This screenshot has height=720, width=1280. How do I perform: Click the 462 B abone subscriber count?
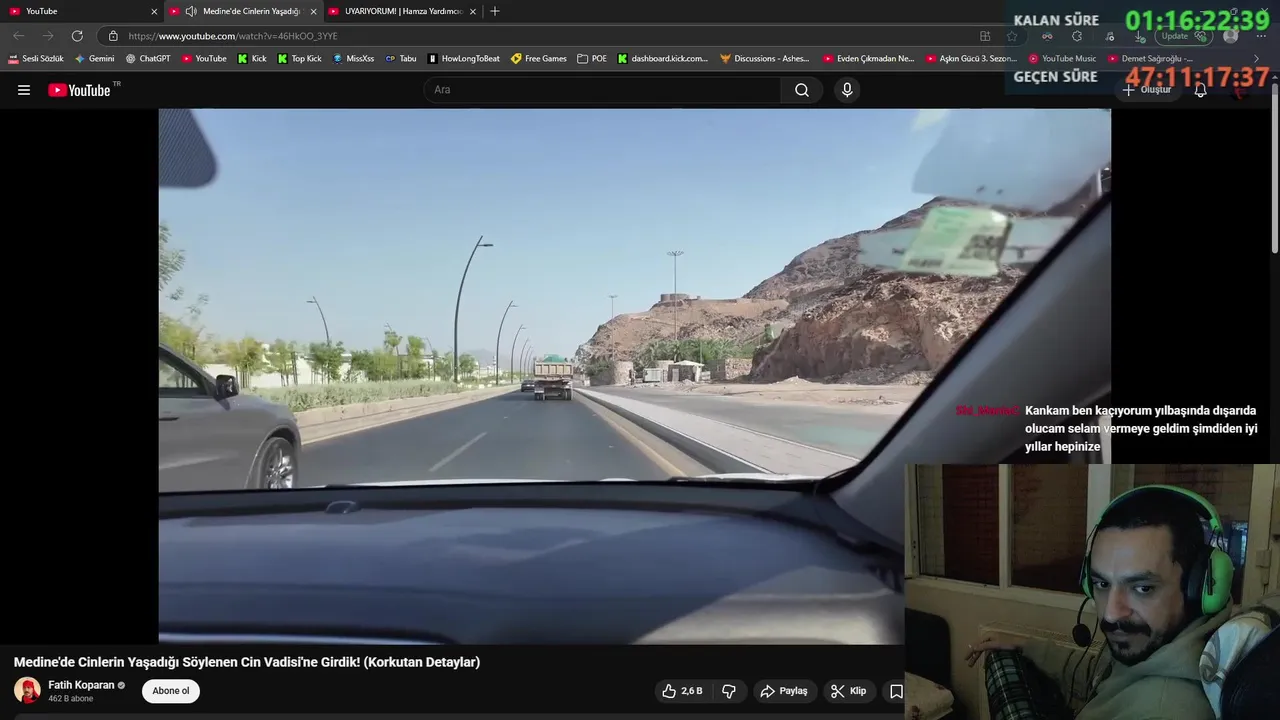click(x=70, y=699)
